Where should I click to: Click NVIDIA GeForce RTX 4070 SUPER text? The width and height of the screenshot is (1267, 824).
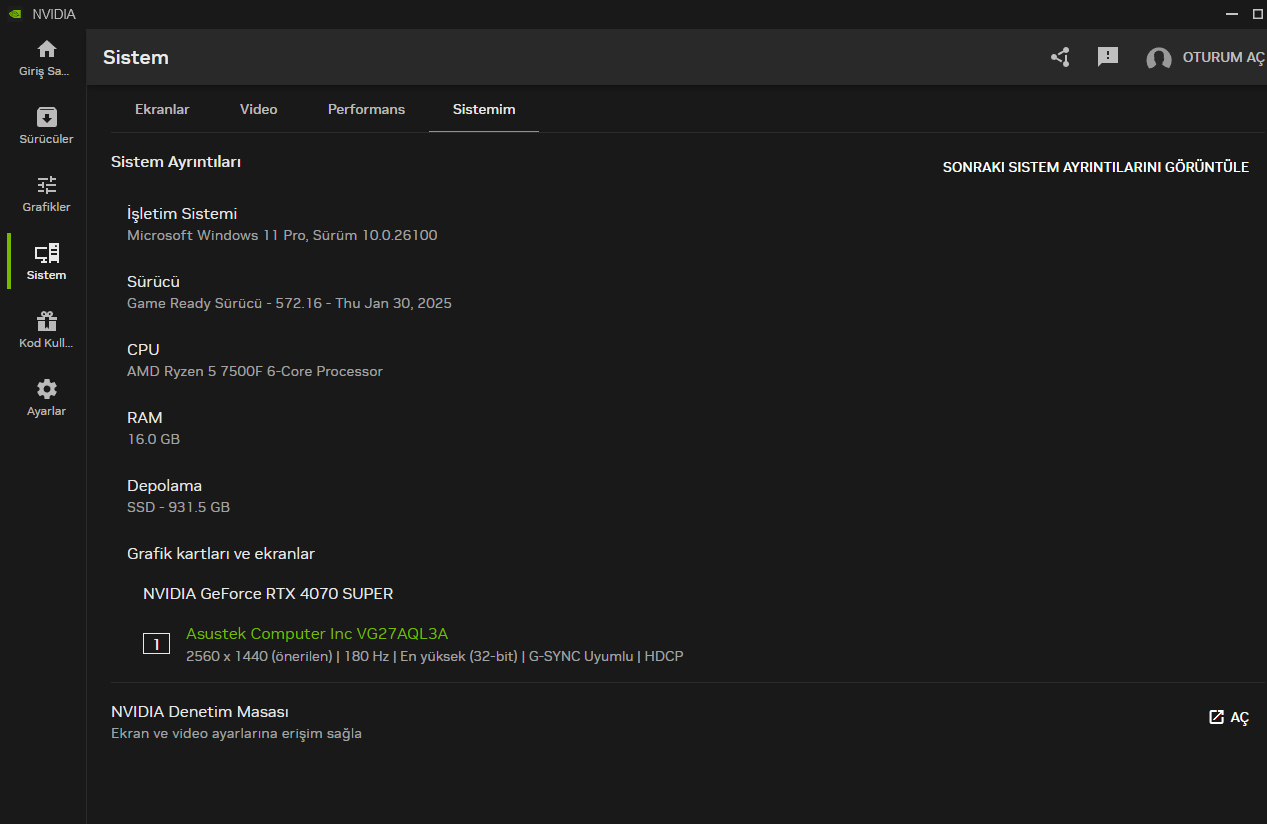click(268, 593)
